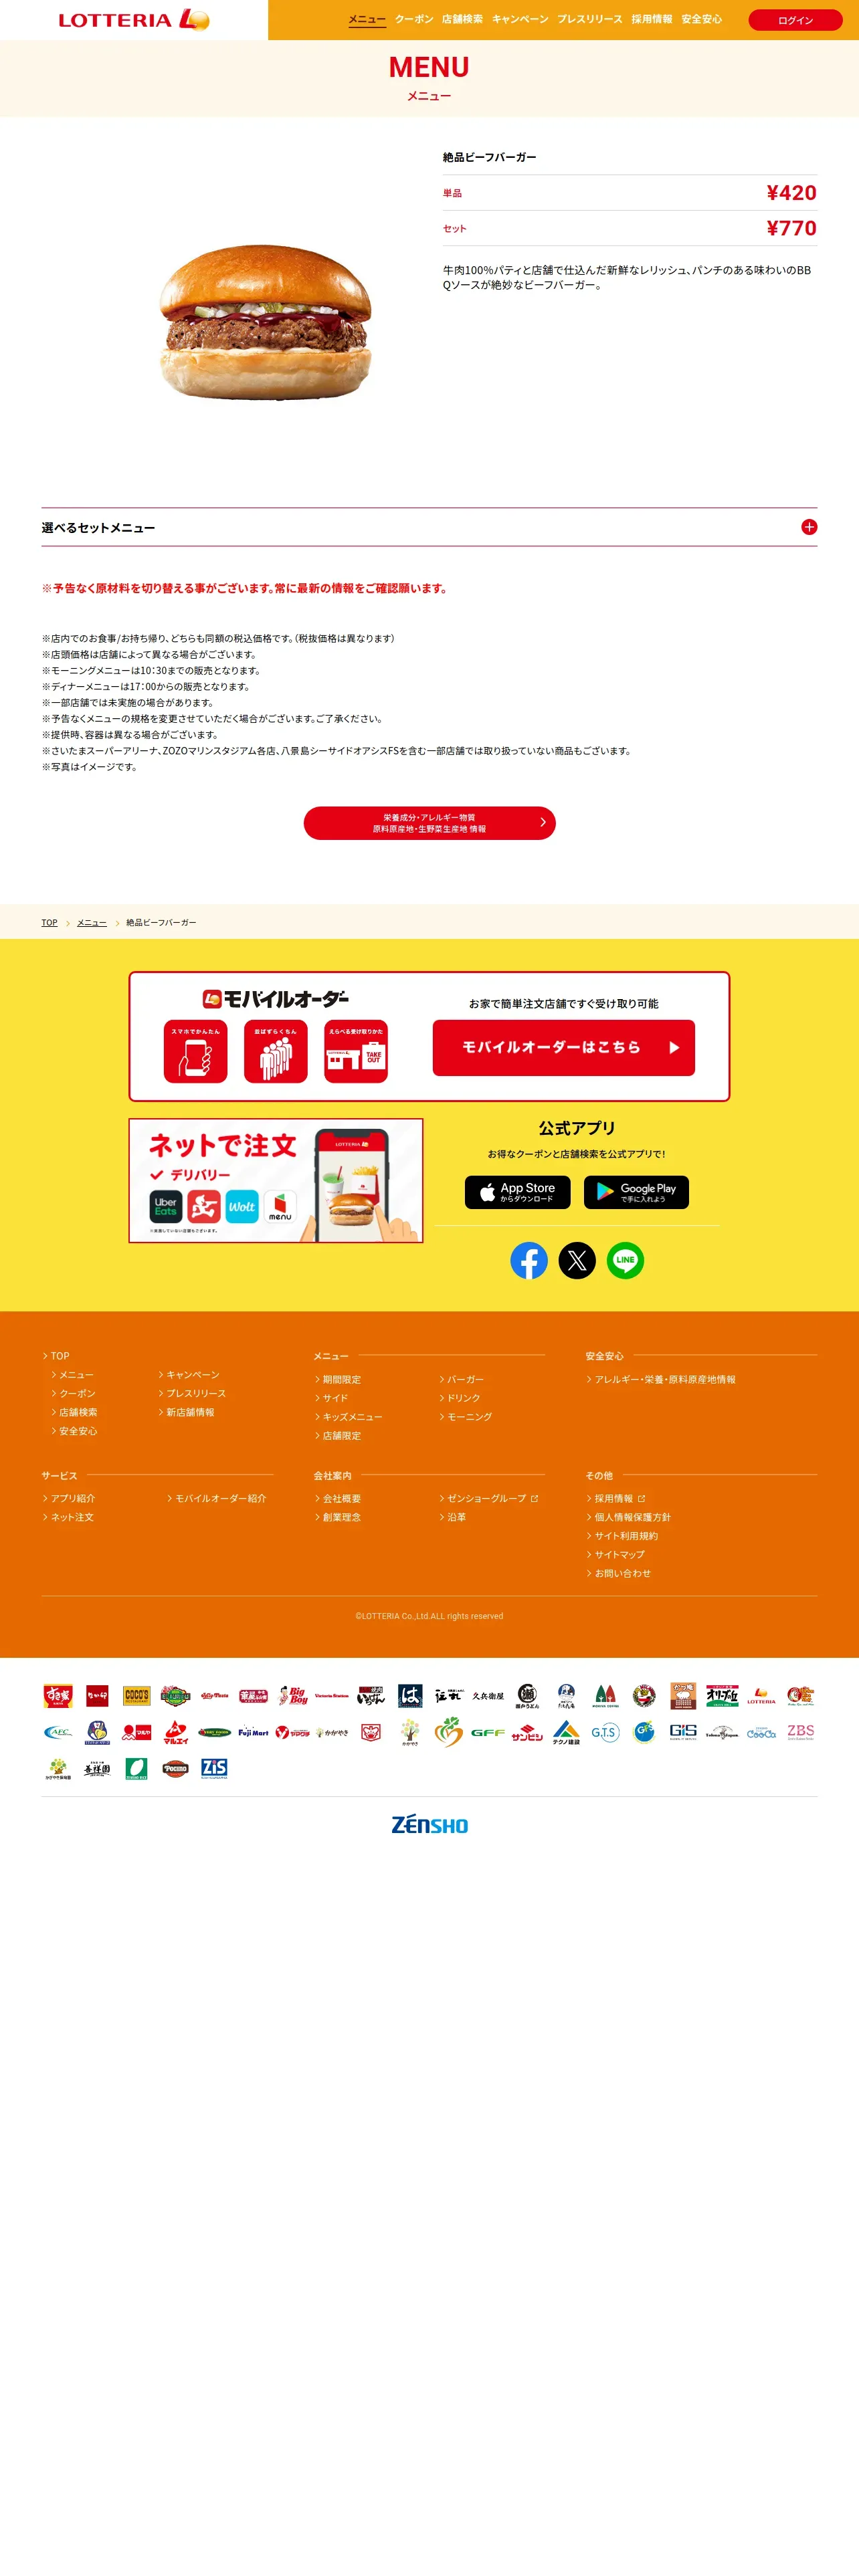
Task: Open the モバイルオーダー紹介 footer link
Action: (x=221, y=1498)
